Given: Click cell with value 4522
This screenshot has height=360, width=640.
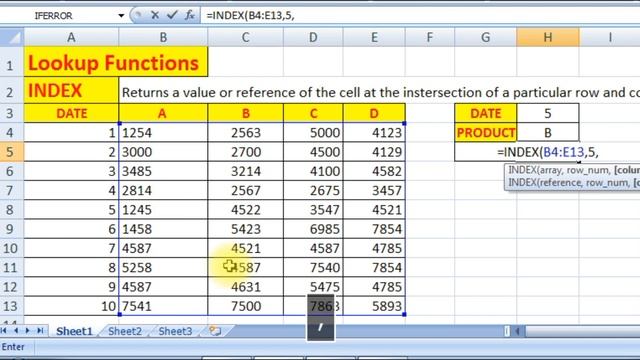Looking at the screenshot, I should (x=245, y=210).
